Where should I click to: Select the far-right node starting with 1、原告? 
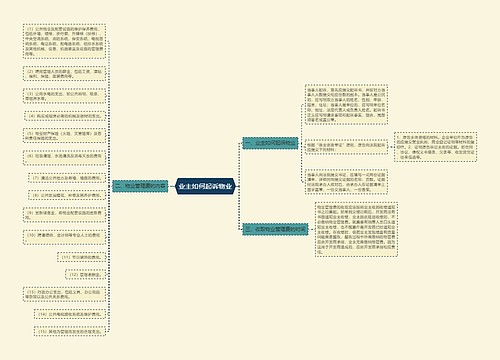coord(436,147)
